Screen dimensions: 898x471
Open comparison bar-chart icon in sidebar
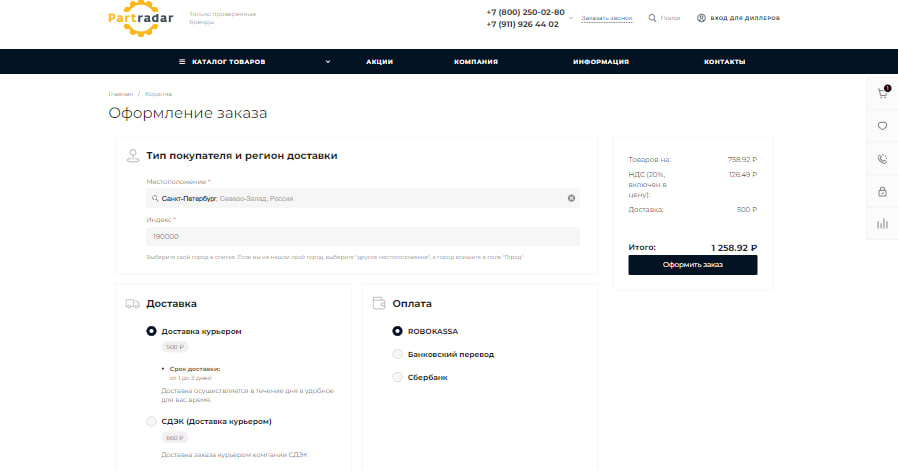tap(883, 224)
